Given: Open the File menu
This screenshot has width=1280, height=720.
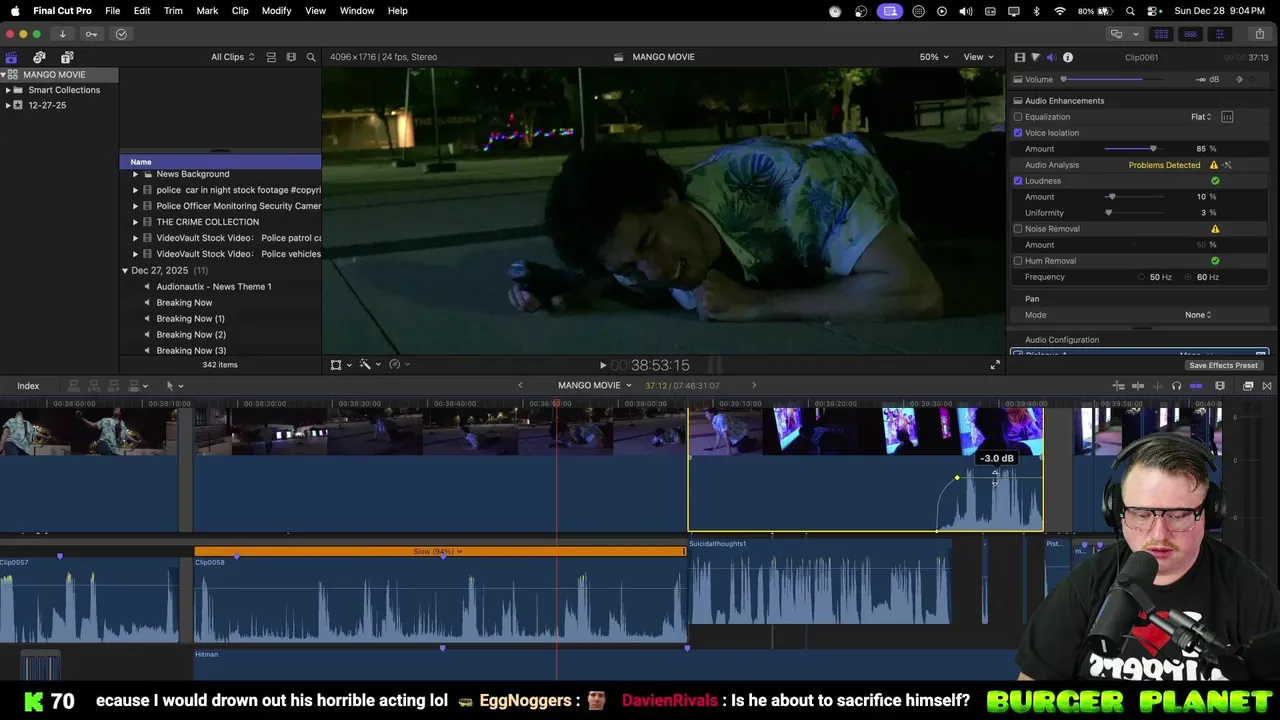Looking at the screenshot, I should point(113,11).
